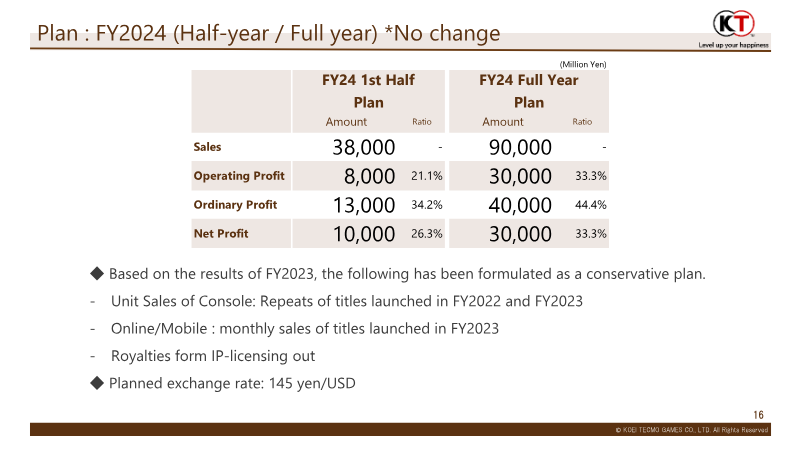The image size is (800, 449).
Task: Click the KT logo icon
Action: pyautogui.click(x=734, y=23)
